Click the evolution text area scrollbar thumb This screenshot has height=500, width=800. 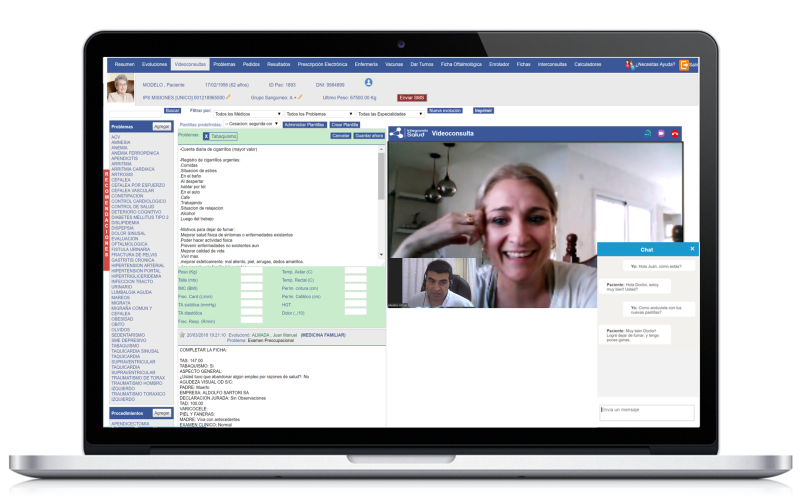tap(381, 176)
